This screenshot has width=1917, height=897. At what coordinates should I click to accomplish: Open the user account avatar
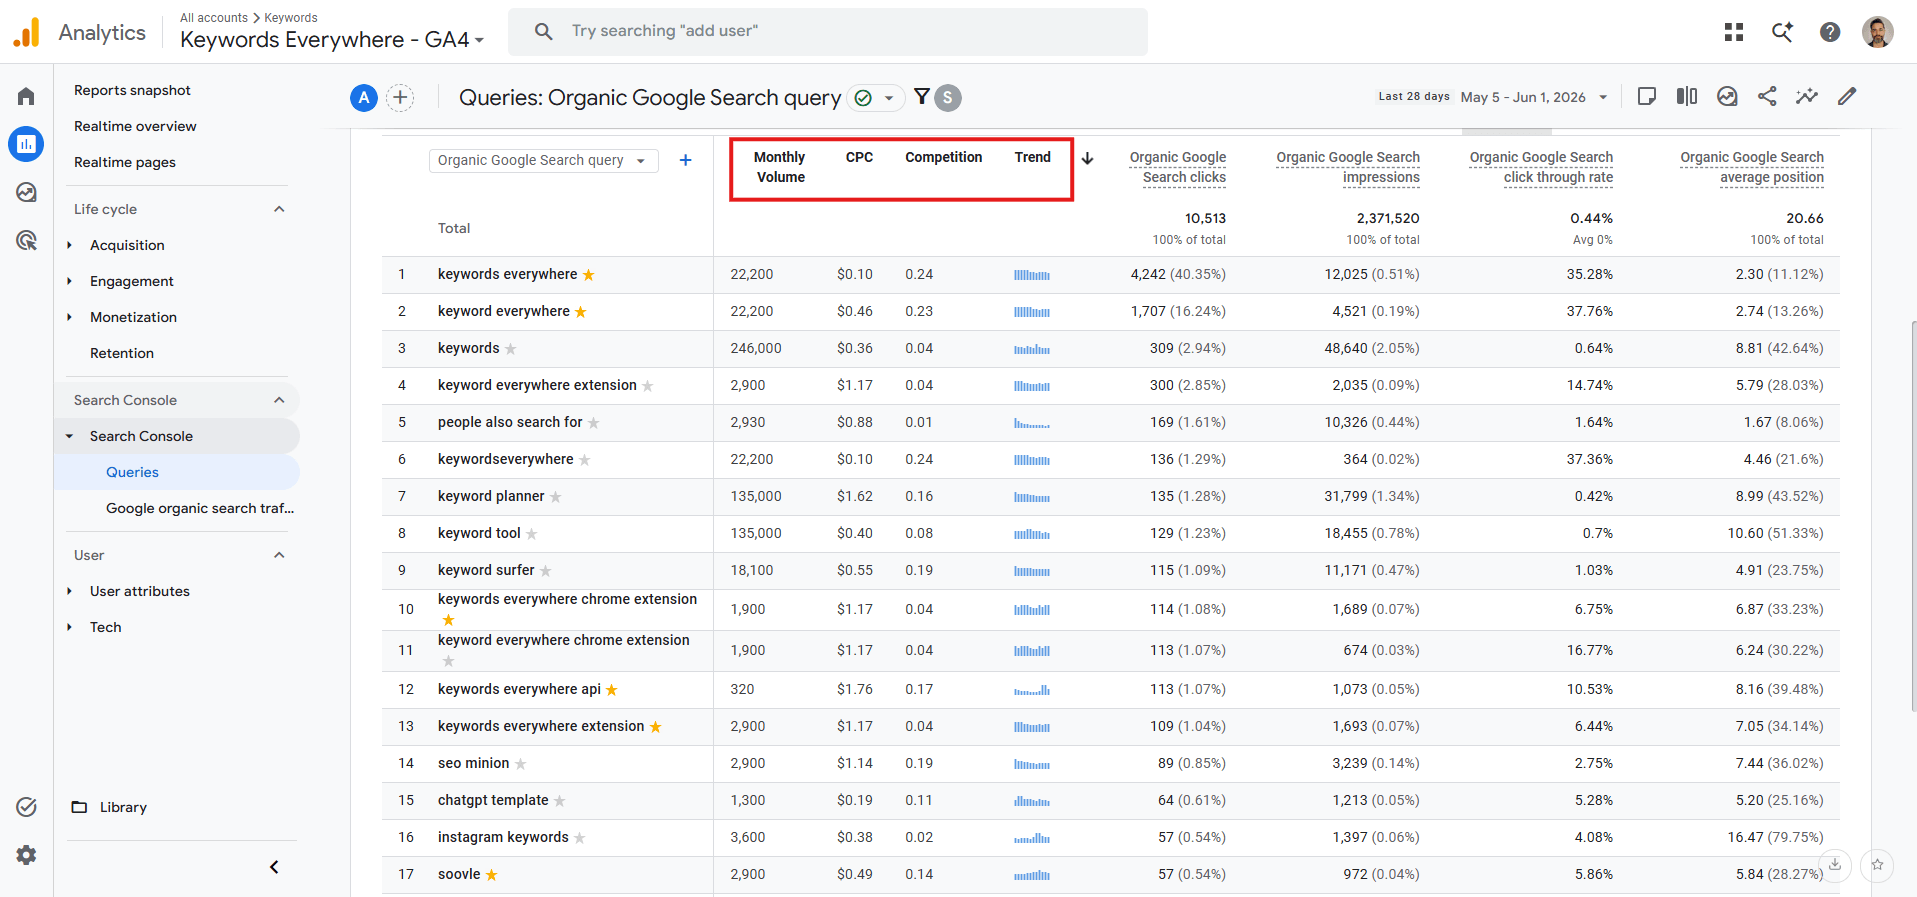tap(1877, 32)
